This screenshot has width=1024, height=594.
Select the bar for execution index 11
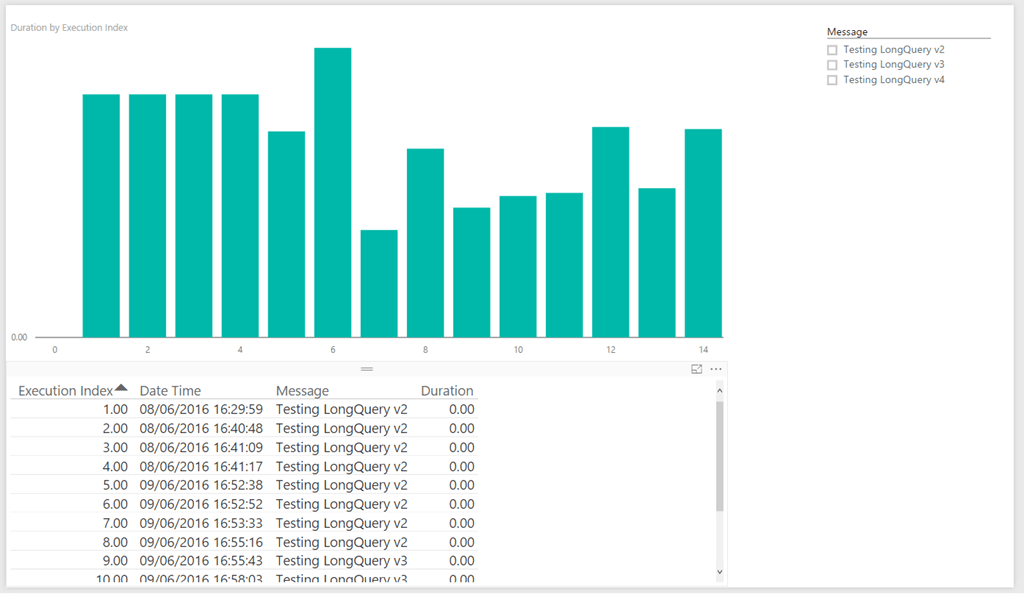pyautogui.click(x=565, y=265)
